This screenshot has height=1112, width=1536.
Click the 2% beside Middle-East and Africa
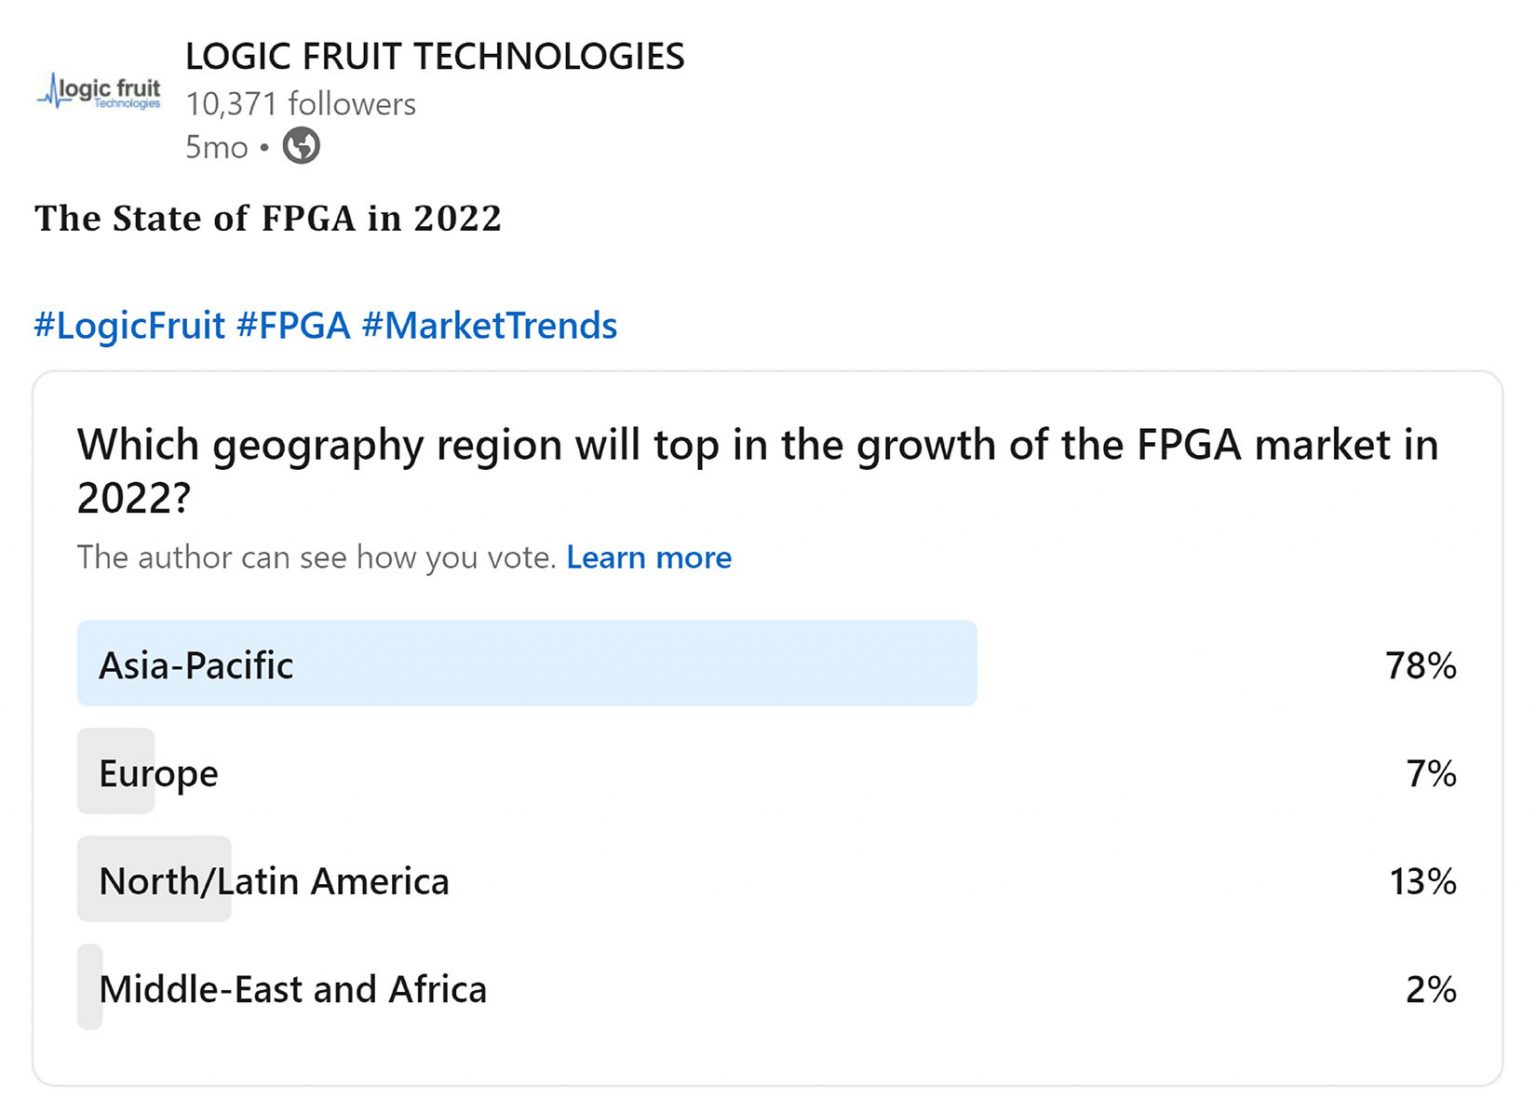(1430, 989)
